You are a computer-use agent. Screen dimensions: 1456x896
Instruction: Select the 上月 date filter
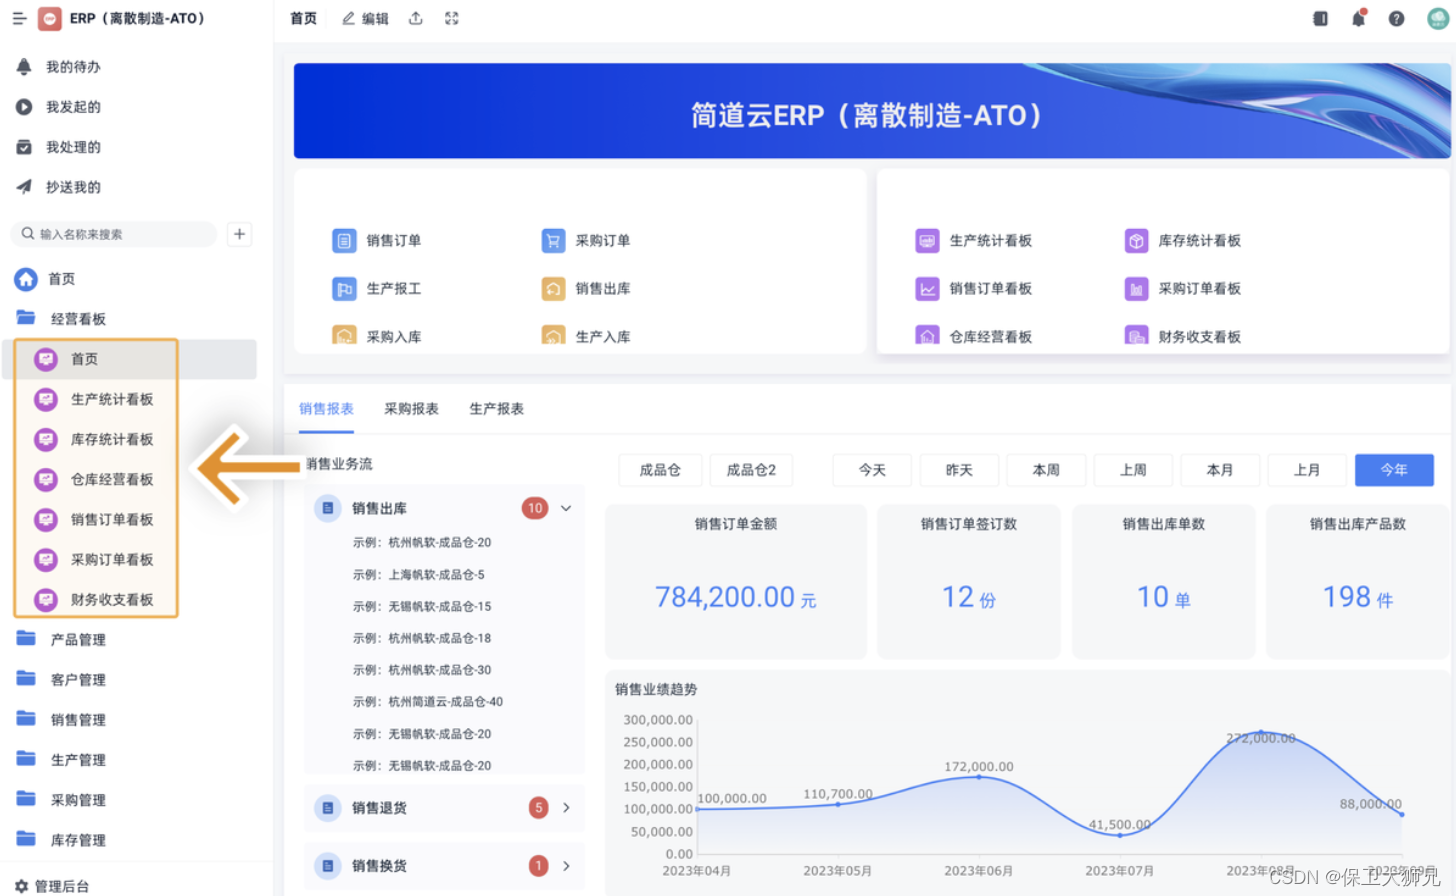[x=1307, y=470]
